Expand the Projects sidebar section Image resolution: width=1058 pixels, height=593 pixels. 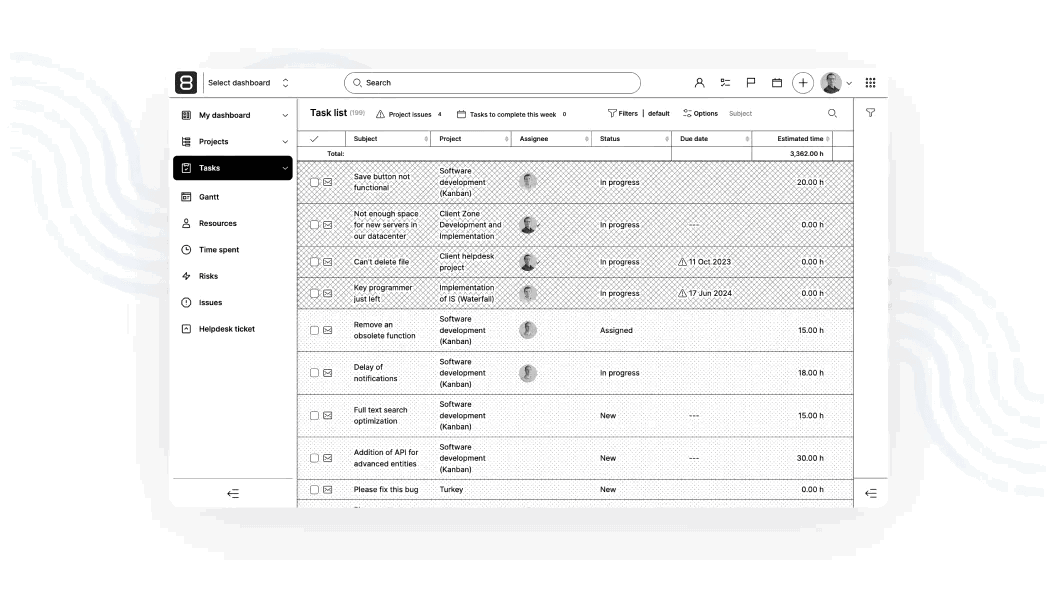click(x=285, y=142)
